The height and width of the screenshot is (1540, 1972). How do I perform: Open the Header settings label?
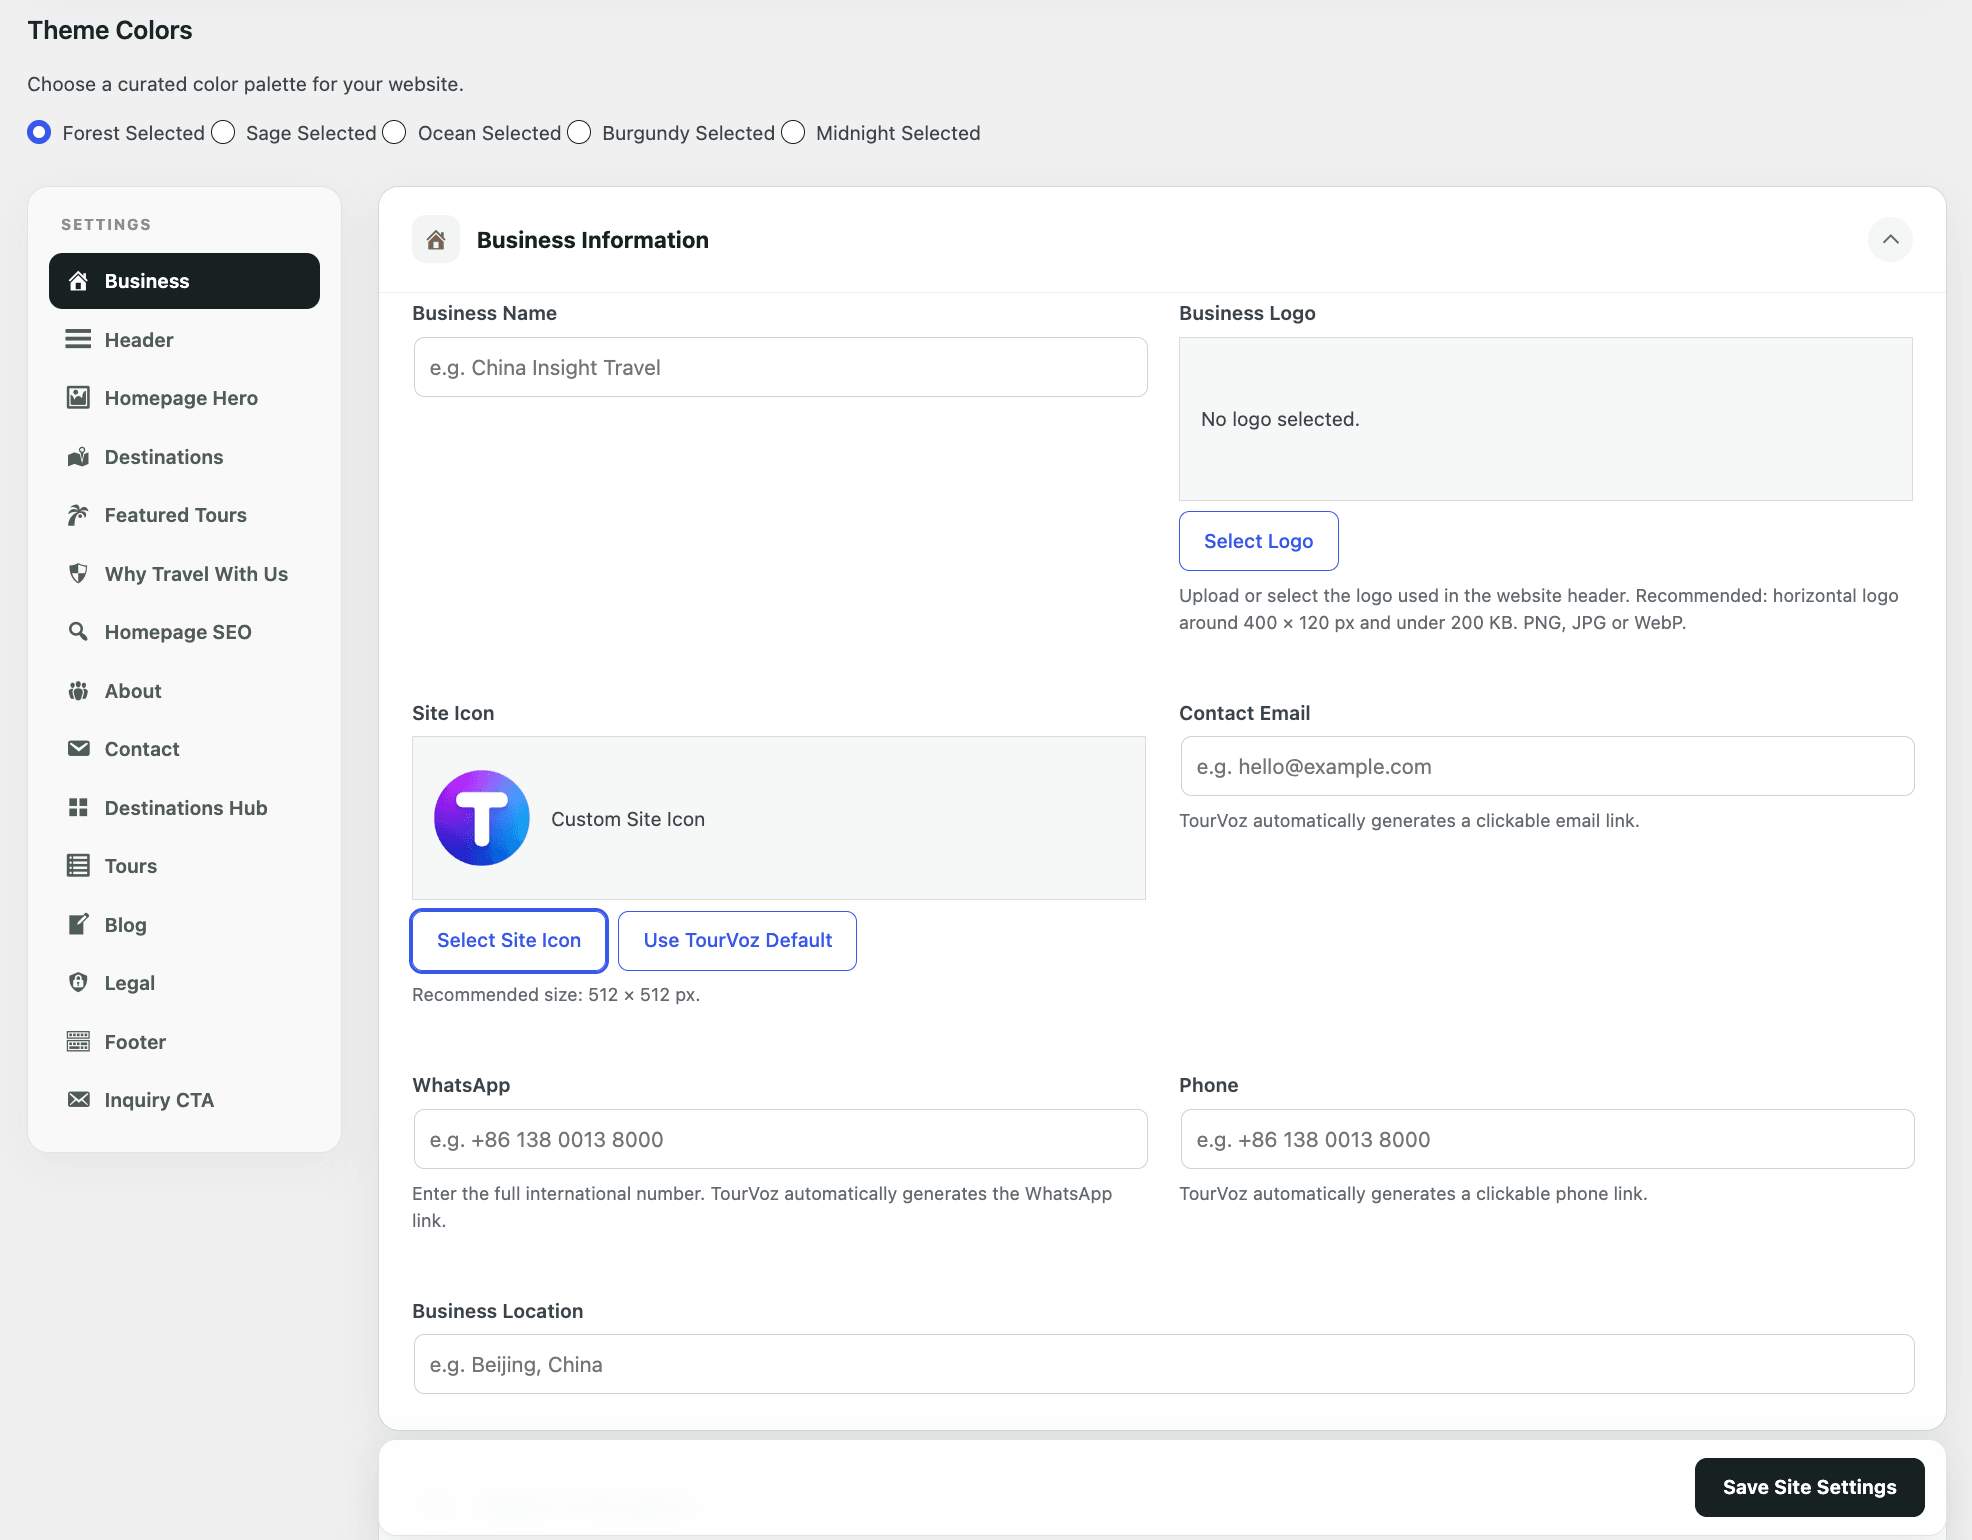pyautogui.click(x=139, y=340)
